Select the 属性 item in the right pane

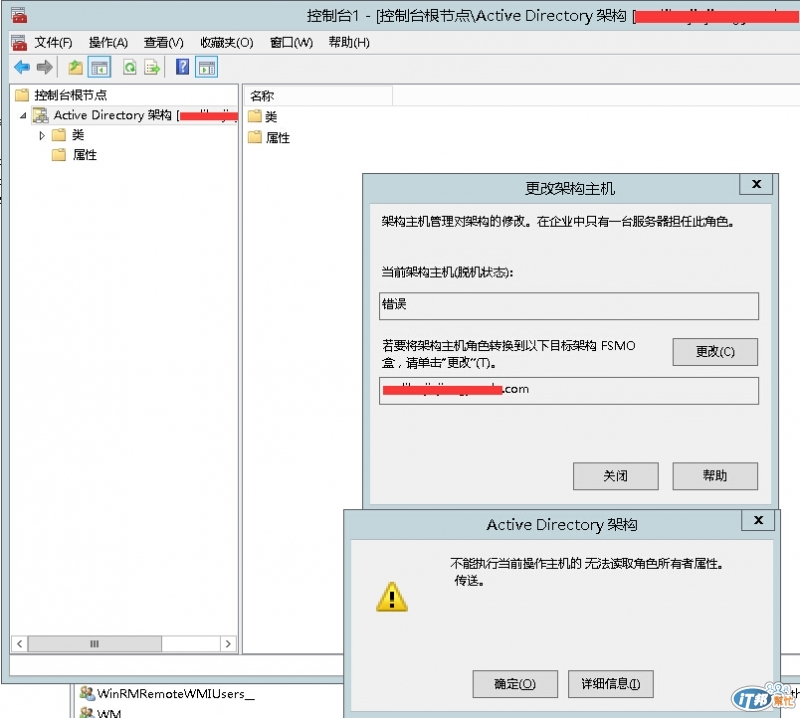tap(269, 137)
